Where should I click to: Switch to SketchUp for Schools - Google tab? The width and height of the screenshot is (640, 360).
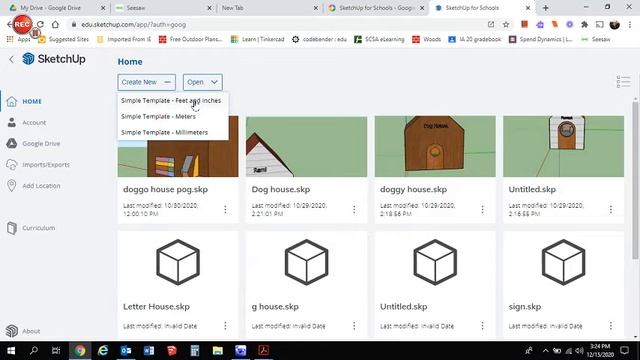point(376,8)
